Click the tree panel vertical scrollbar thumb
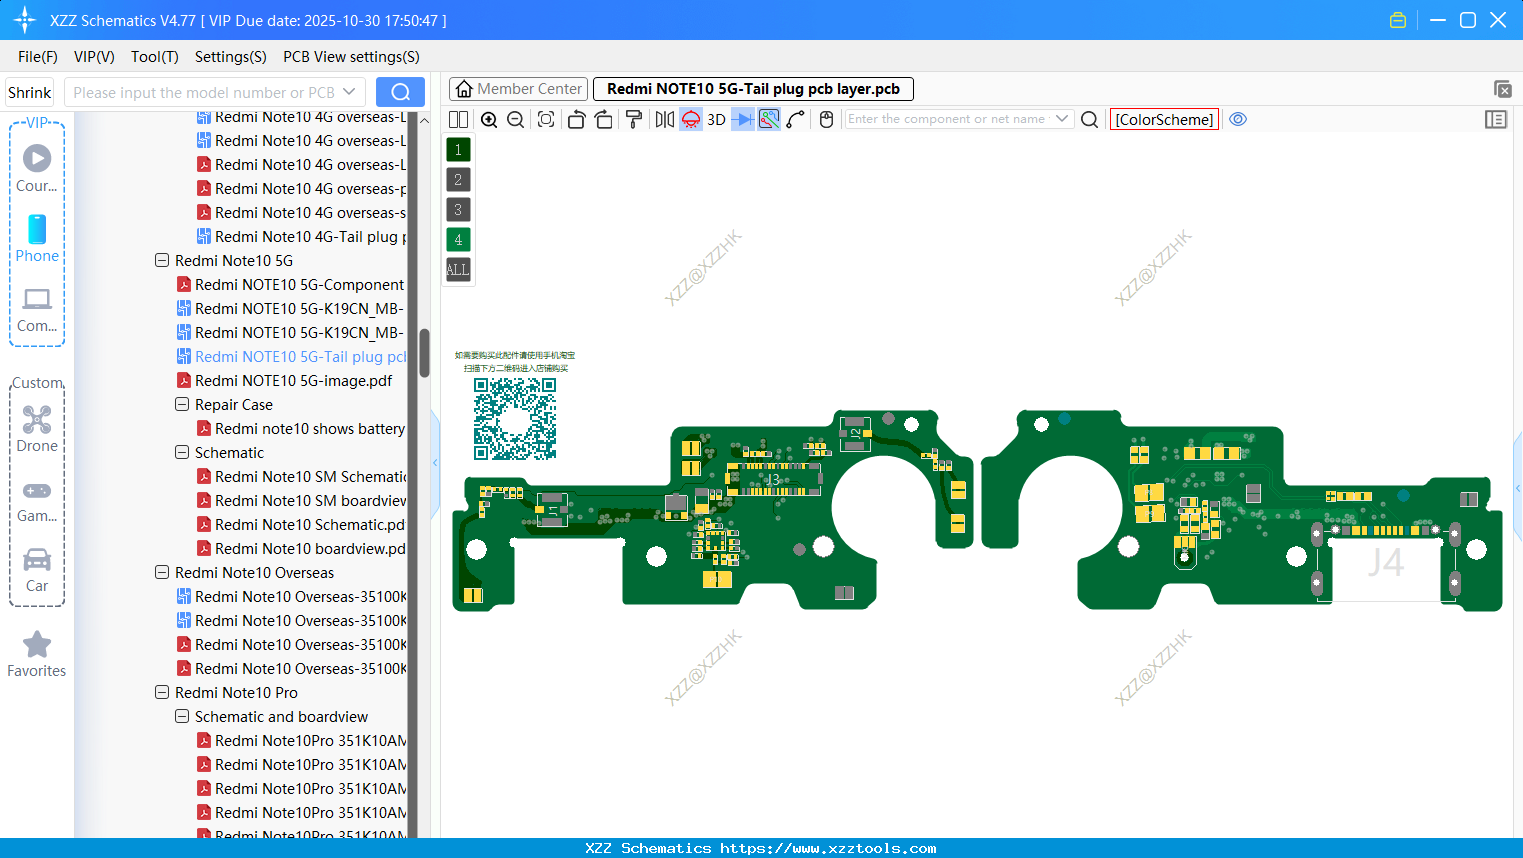 424,352
